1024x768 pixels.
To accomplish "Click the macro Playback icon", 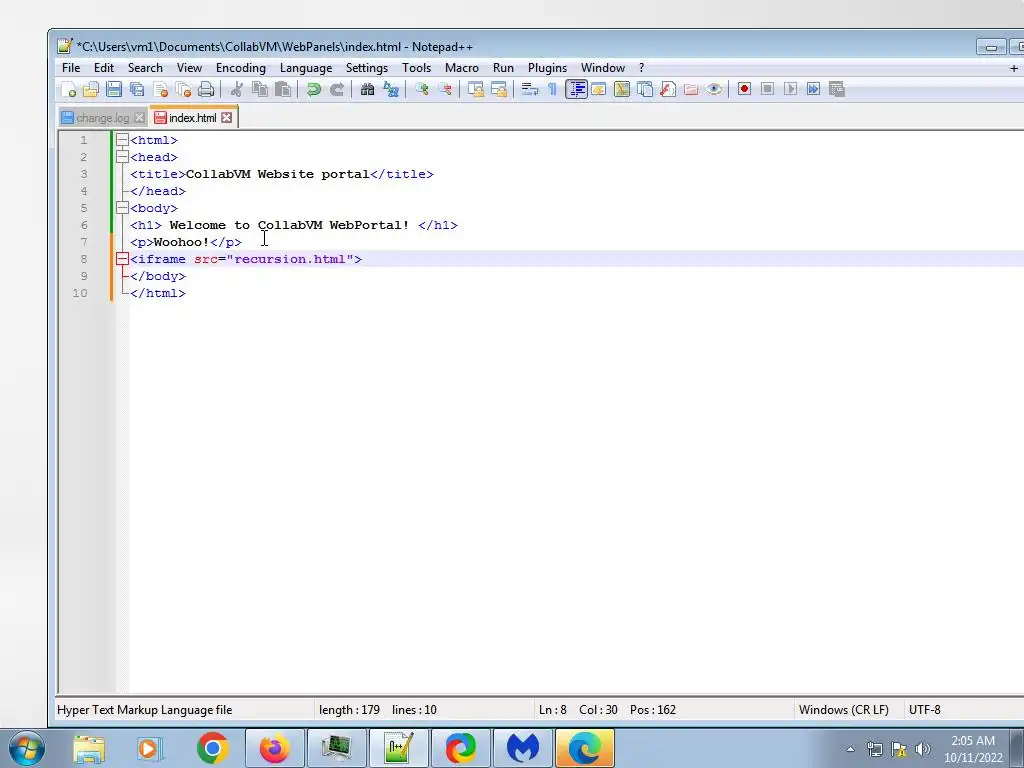I will point(790,89).
